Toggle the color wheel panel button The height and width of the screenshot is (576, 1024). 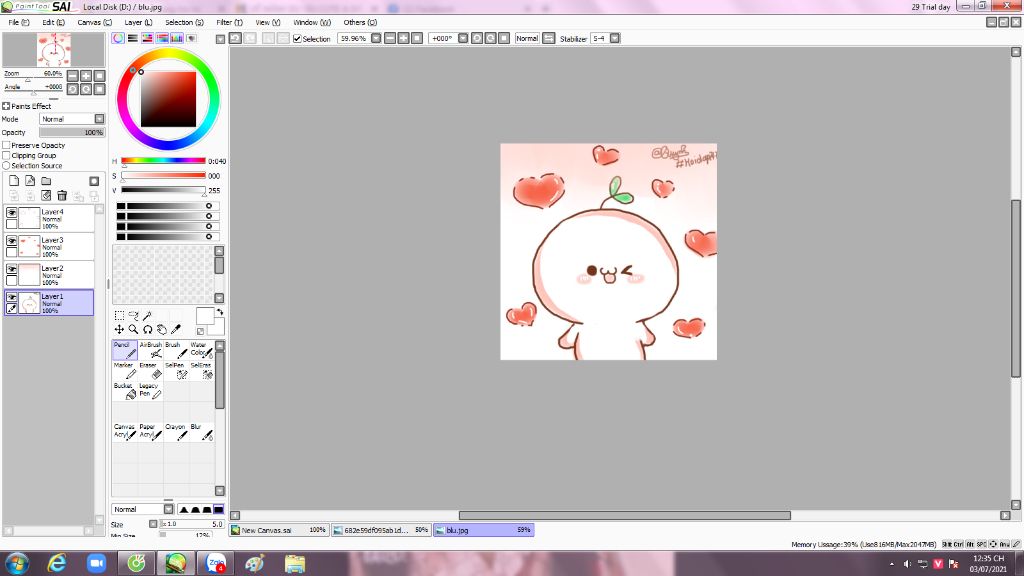tap(118, 39)
